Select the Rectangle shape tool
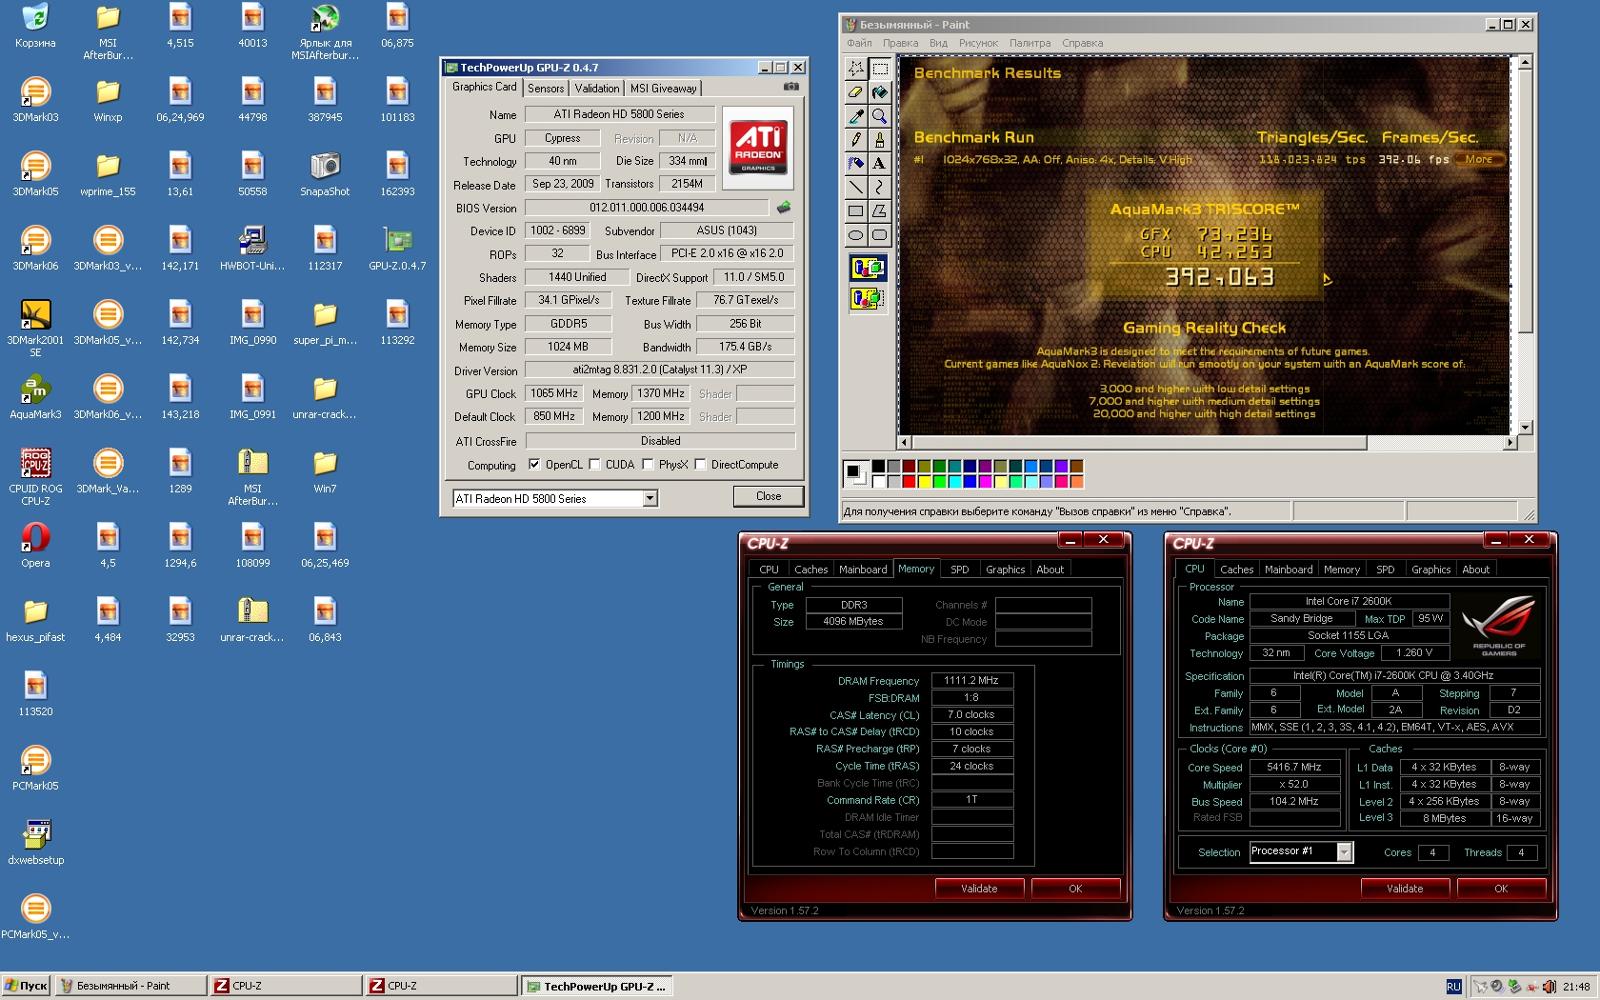The width and height of the screenshot is (1600, 1000). click(x=856, y=211)
